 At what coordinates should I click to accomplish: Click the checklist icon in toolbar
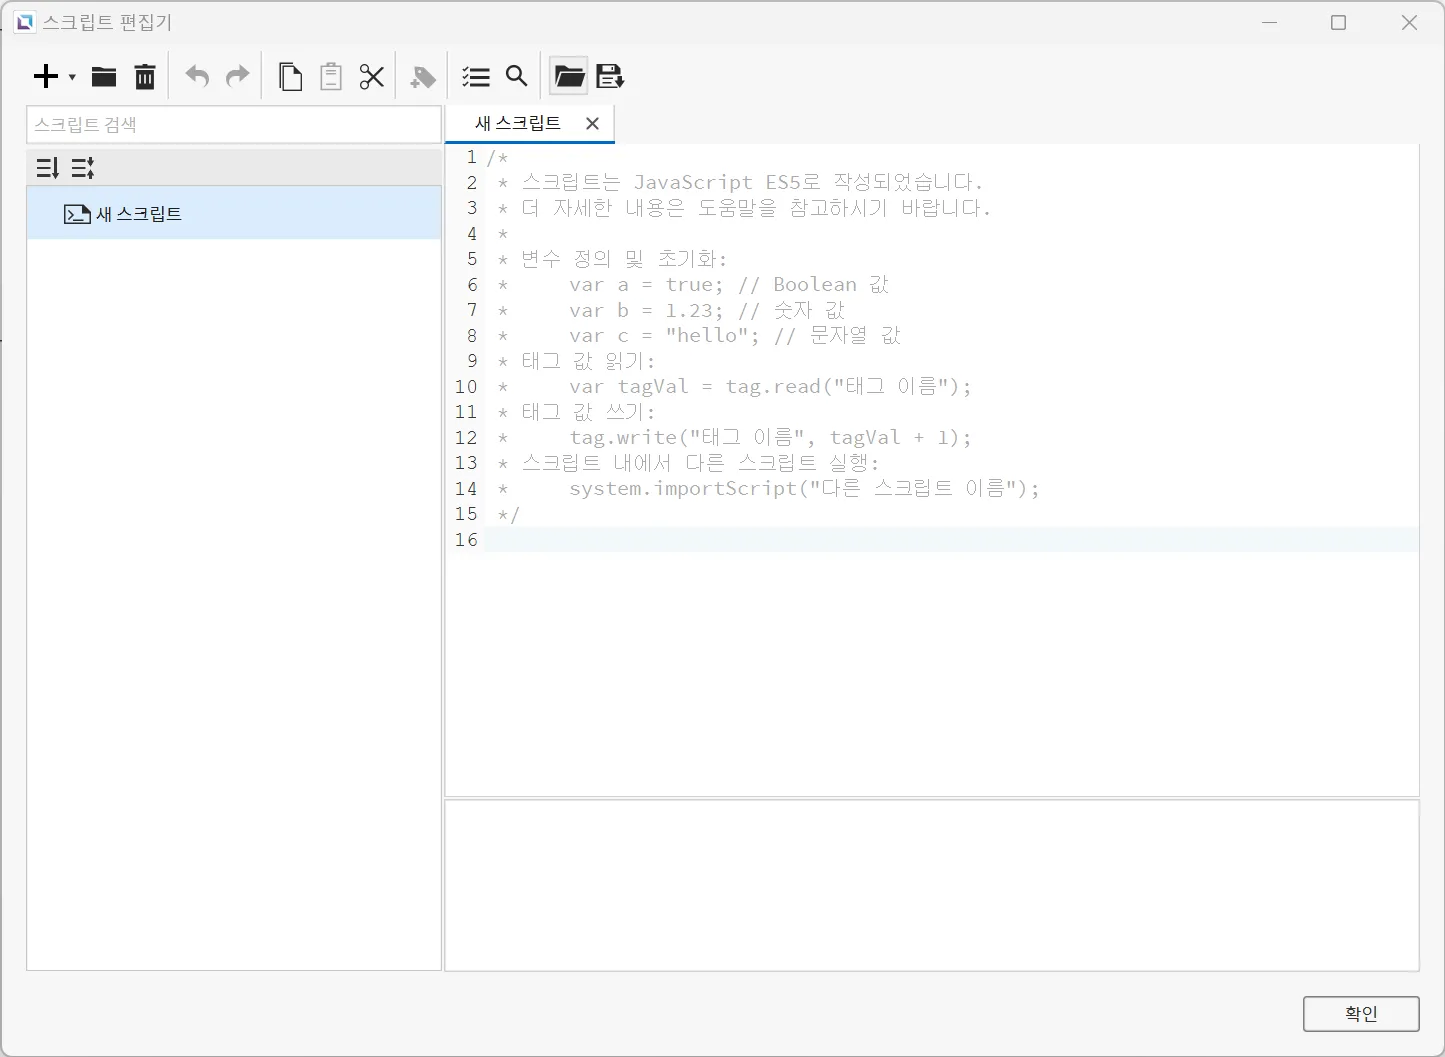476,77
